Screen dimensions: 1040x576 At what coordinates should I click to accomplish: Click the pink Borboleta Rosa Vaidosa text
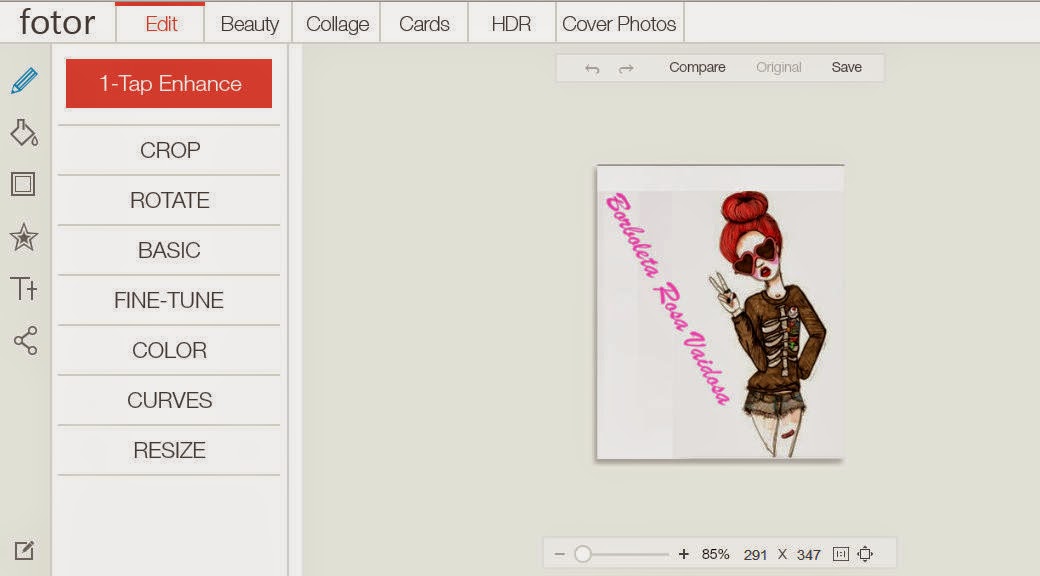pos(667,299)
